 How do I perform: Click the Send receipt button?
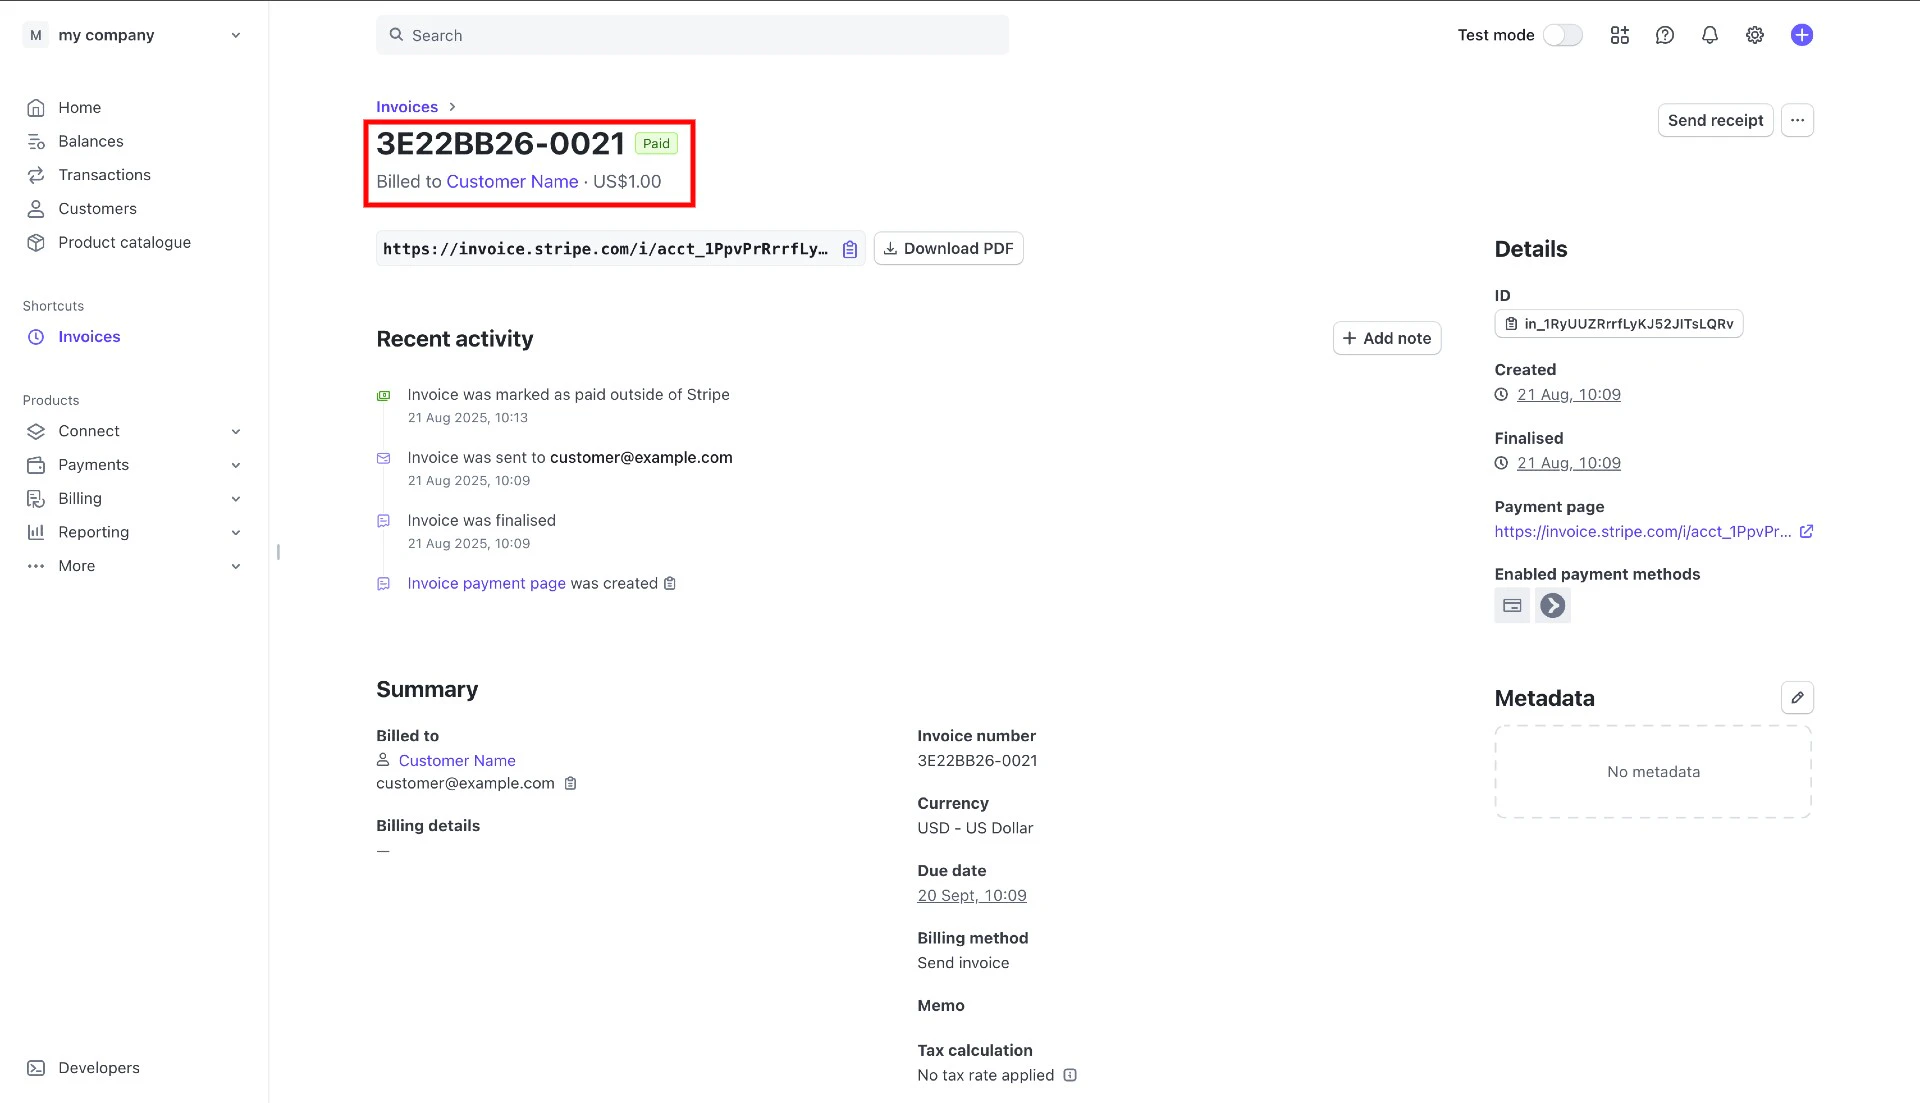1714,120
